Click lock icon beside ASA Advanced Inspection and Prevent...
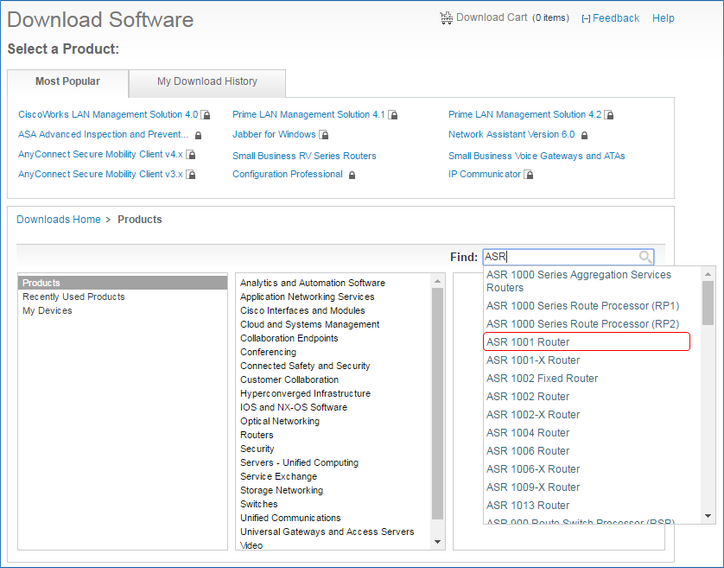The image size is (724, 568). [198, 135]
